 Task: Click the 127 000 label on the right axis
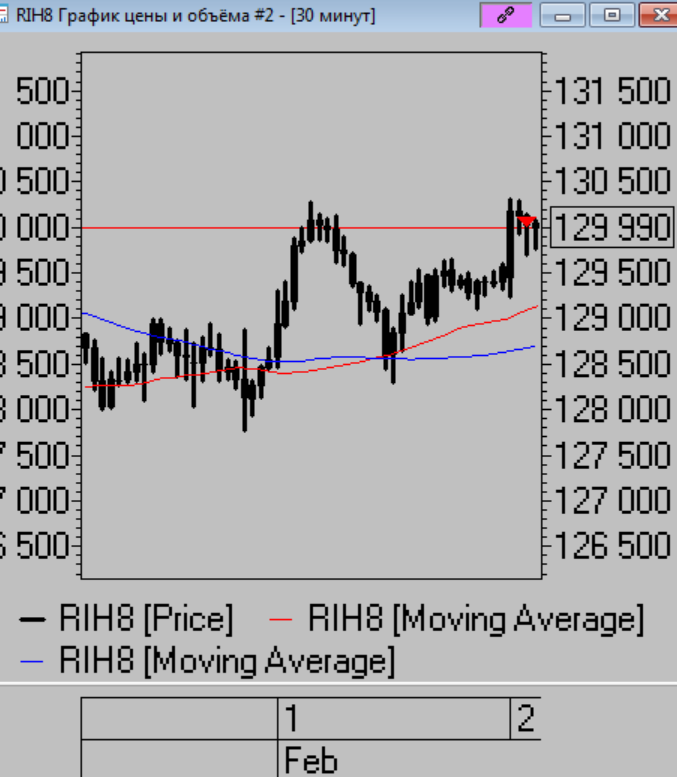pos(612,500)
